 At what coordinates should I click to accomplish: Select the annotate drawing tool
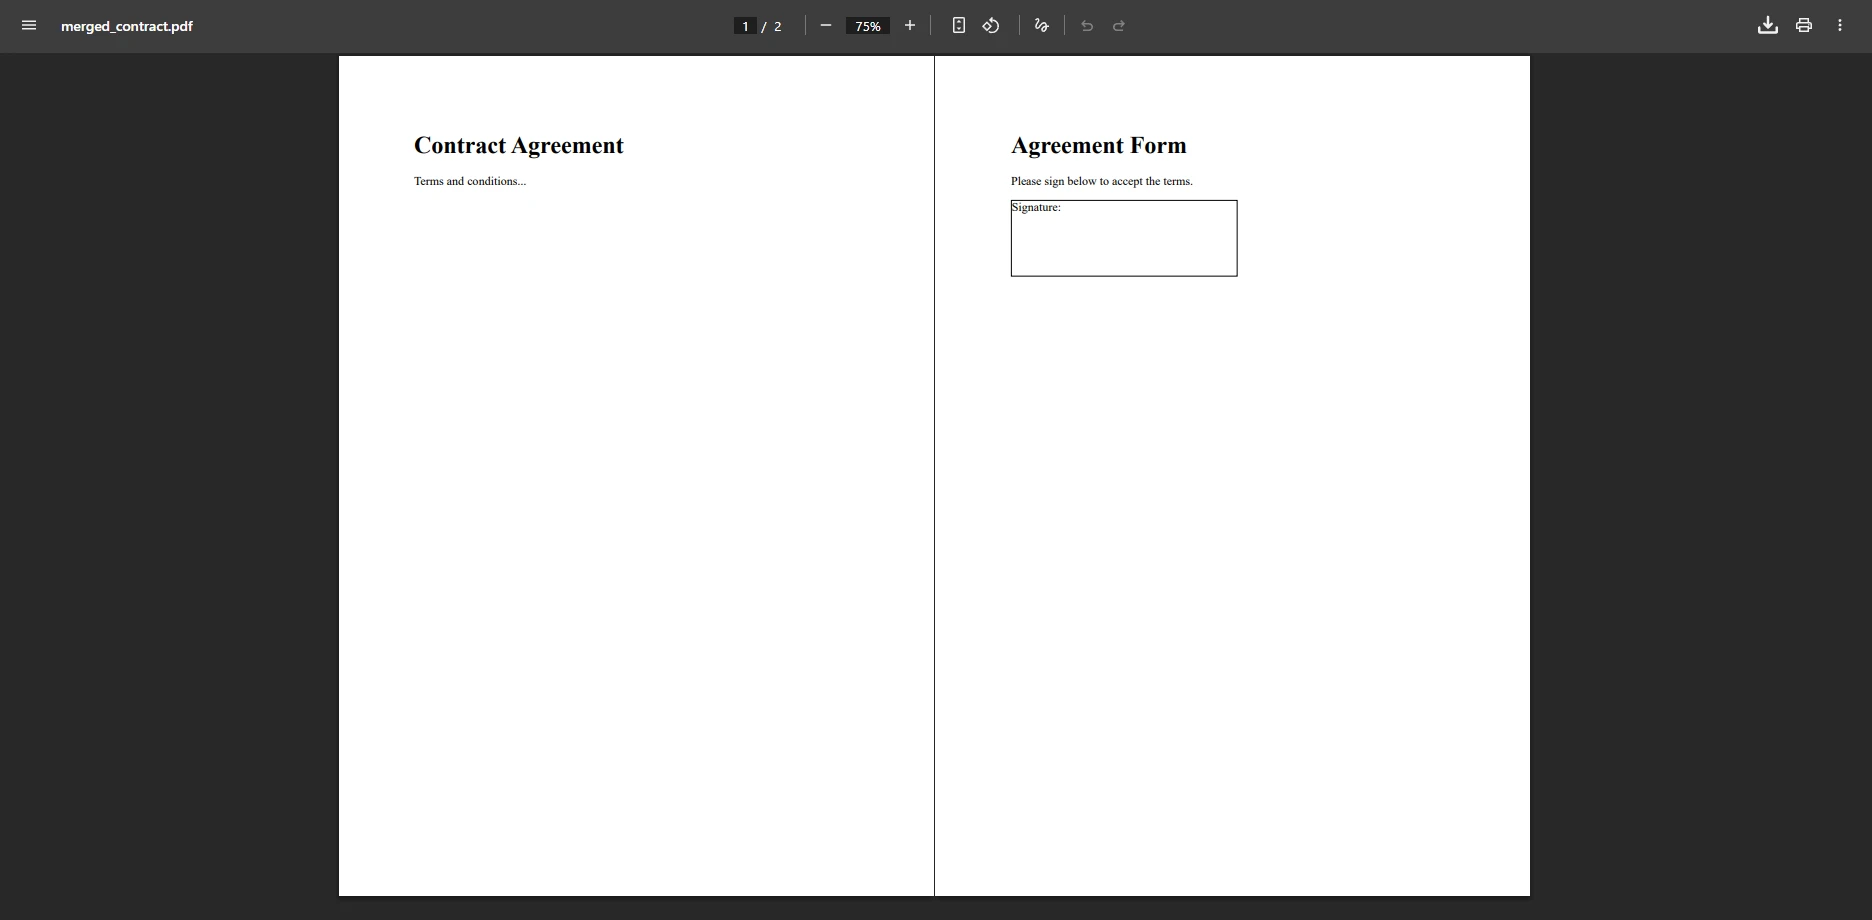pyautogui.click(x=1040, y=26)
